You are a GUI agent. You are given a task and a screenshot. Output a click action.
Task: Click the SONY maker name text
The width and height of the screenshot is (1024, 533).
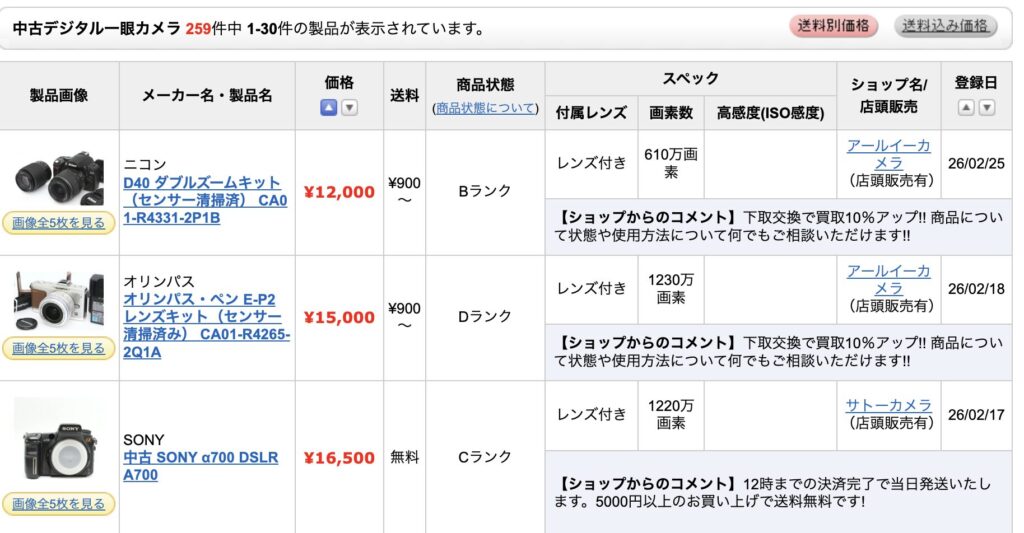pyautogui.click(x=144, y=440)
